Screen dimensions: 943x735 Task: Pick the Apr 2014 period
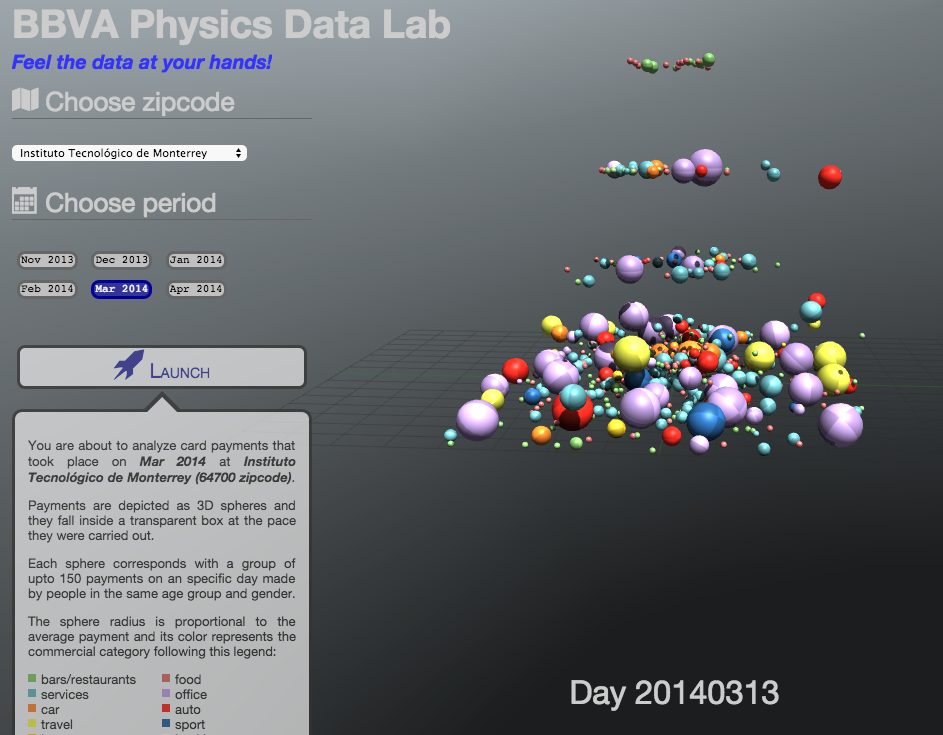click(x=196, y=289)
